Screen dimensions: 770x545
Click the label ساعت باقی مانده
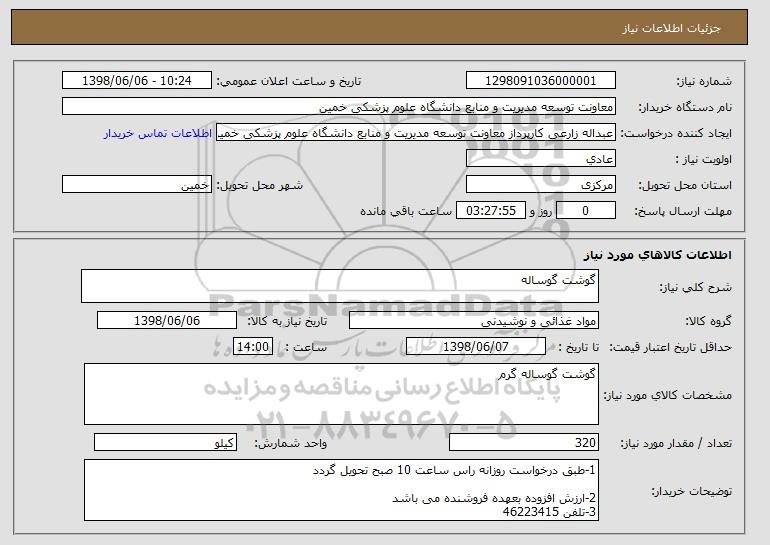406,211
